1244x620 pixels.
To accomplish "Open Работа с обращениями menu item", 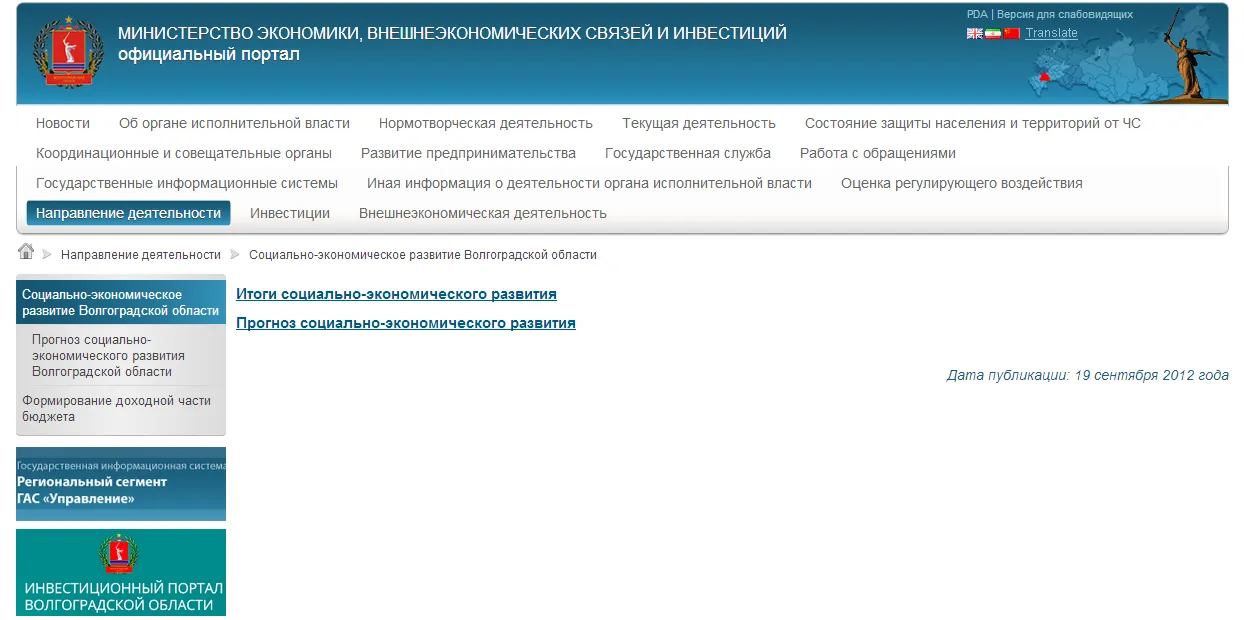I will [x=878, y=153].
